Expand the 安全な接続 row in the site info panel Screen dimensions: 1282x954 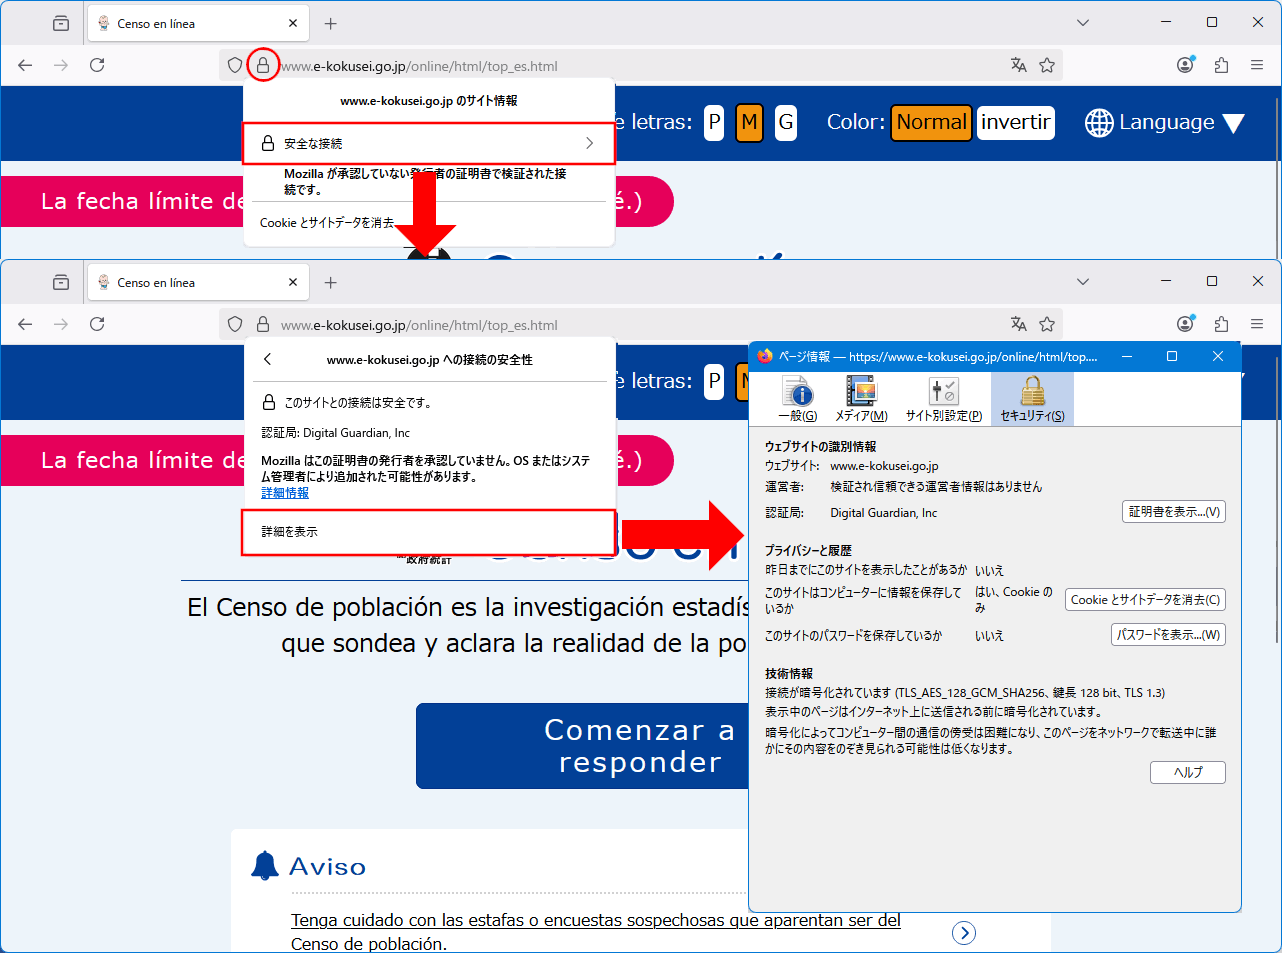tap(428, 144)
